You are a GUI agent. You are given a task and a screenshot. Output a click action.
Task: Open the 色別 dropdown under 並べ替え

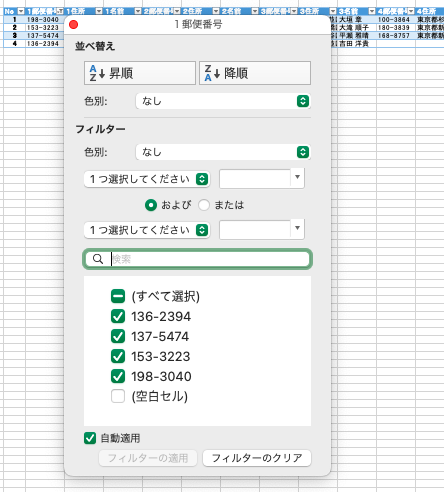(x=223, y=101)
